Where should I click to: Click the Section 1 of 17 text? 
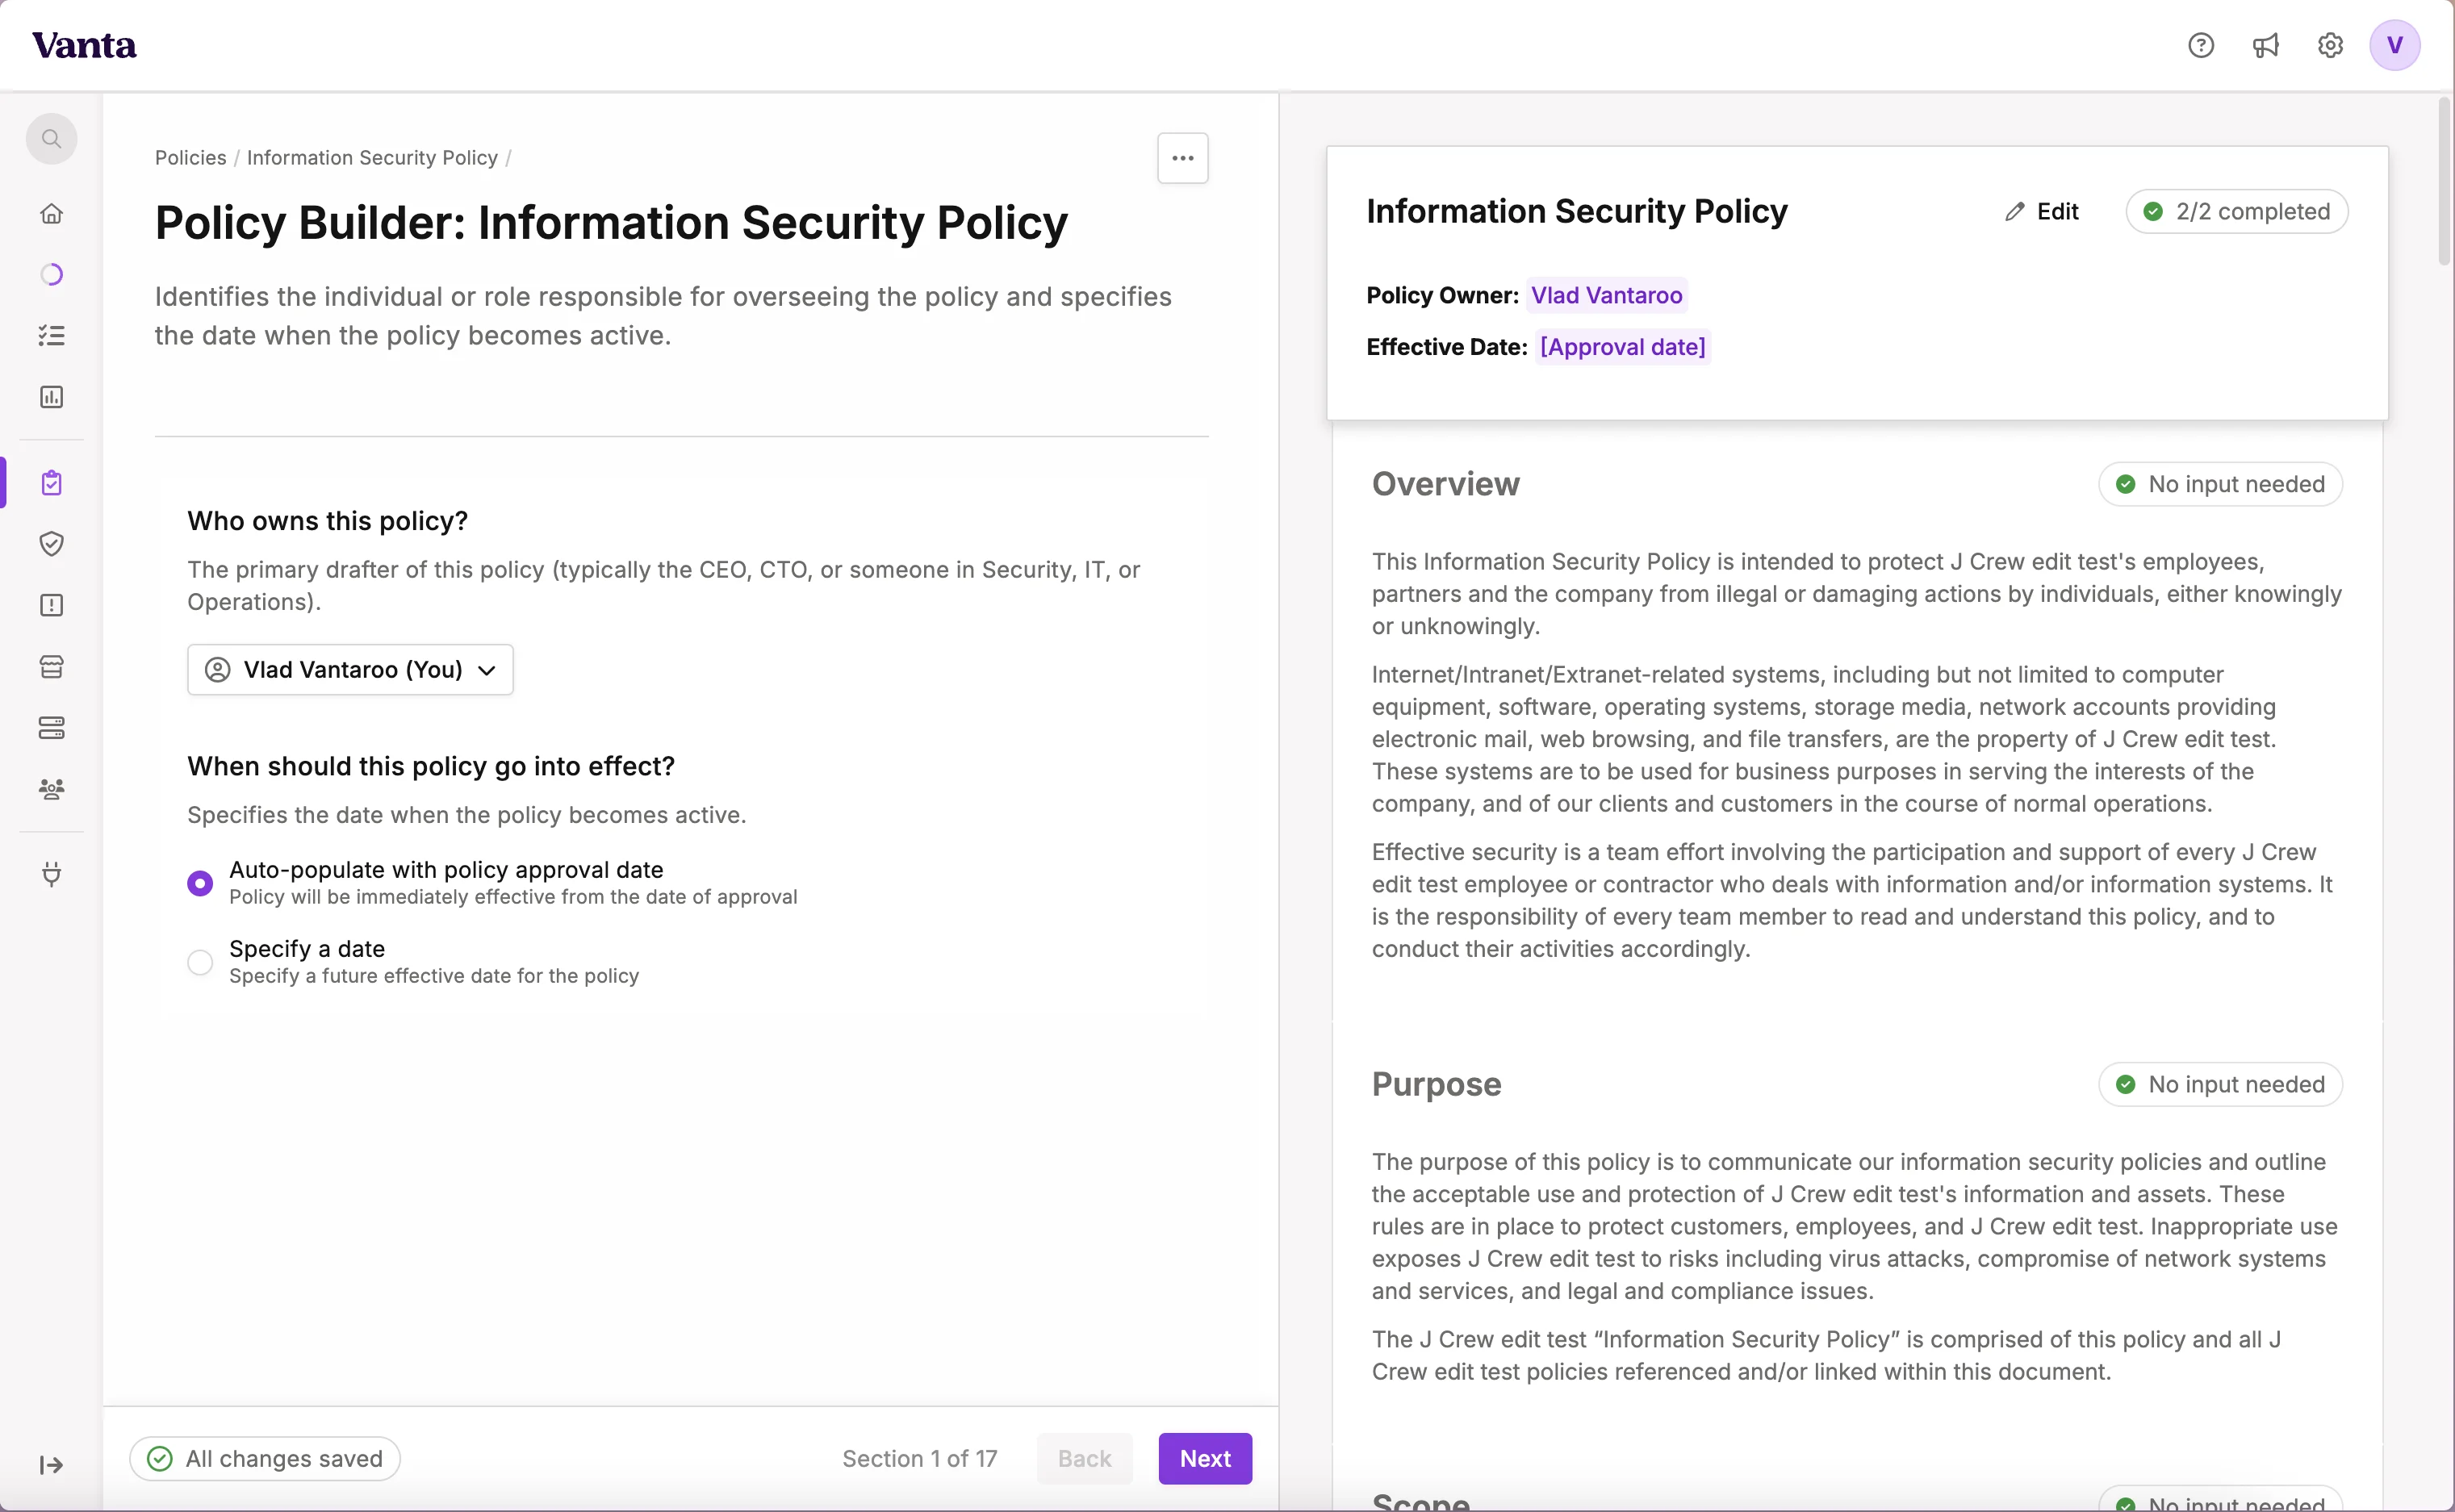click(919, 1459)
